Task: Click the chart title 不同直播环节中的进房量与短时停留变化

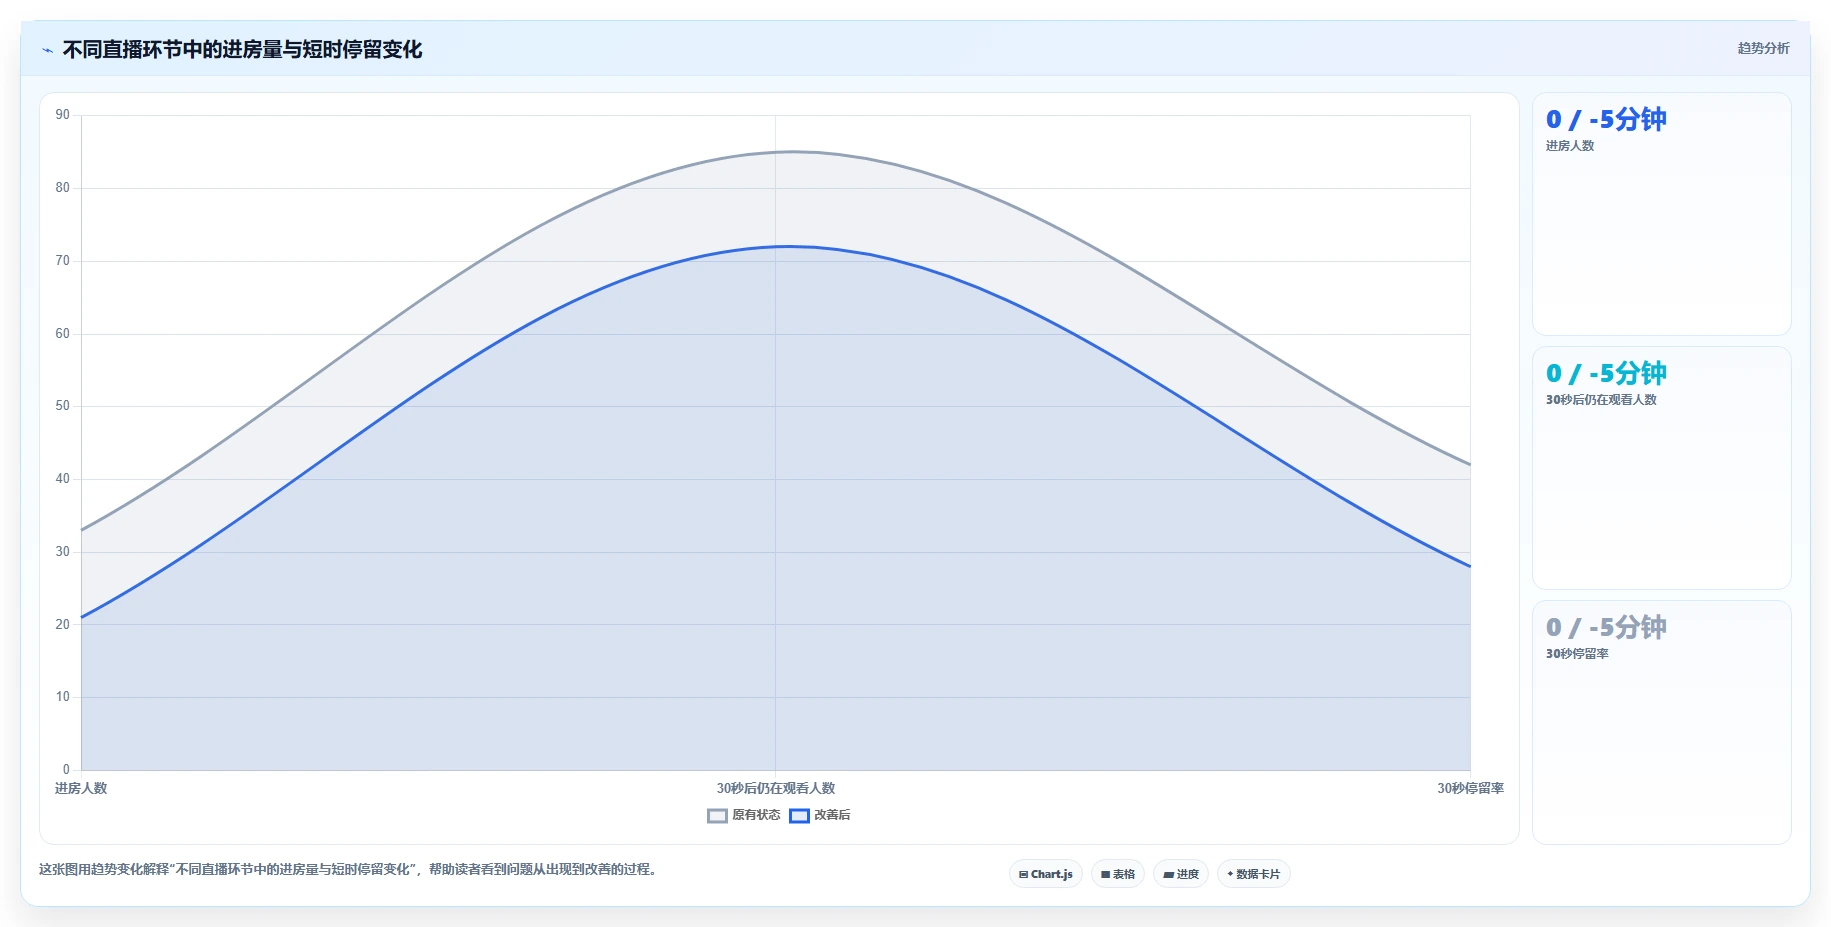Action: tap(242, 49)
